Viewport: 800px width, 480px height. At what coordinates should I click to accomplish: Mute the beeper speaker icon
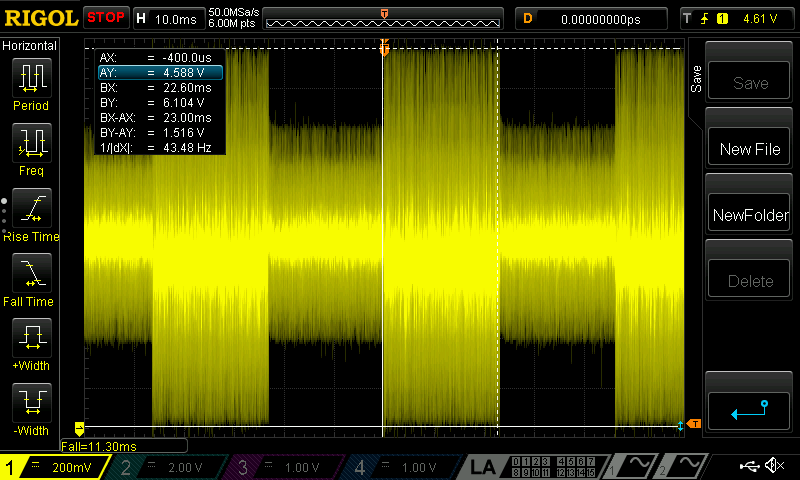tap(774, 466)
